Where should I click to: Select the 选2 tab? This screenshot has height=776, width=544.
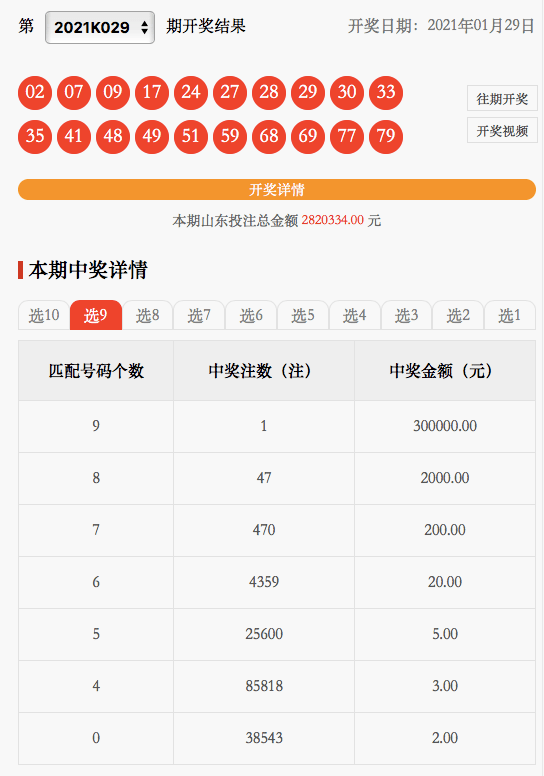(458, 315)
